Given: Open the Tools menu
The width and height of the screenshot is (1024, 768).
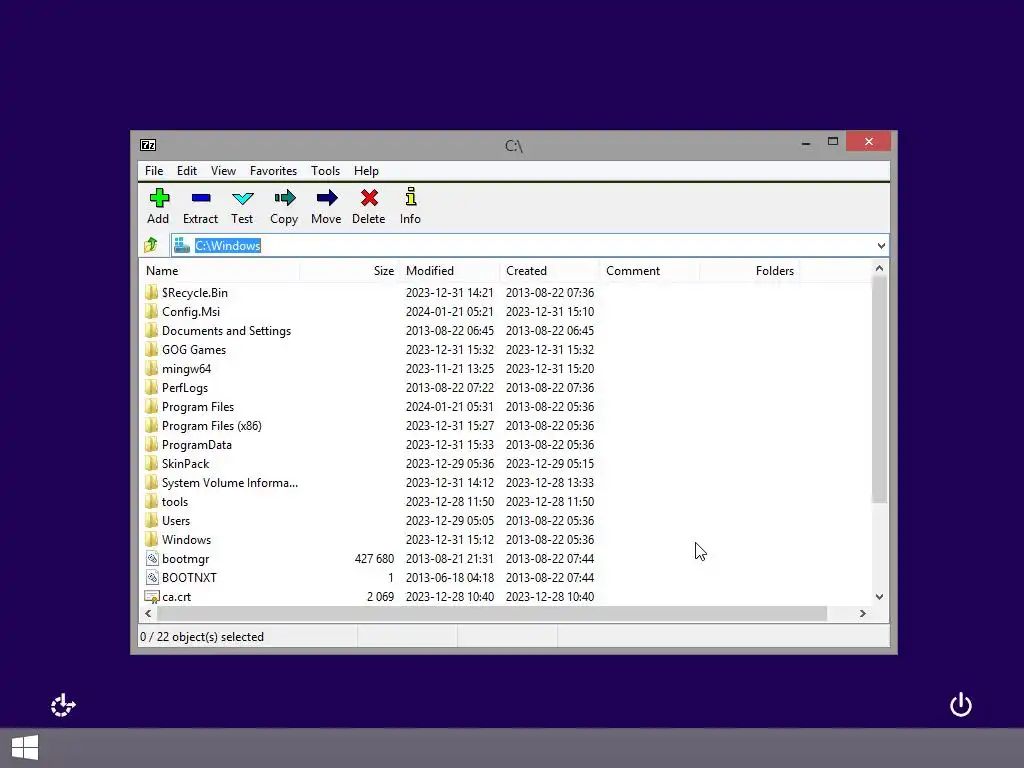Looking at the screenshot, I should tap(325, 170).
